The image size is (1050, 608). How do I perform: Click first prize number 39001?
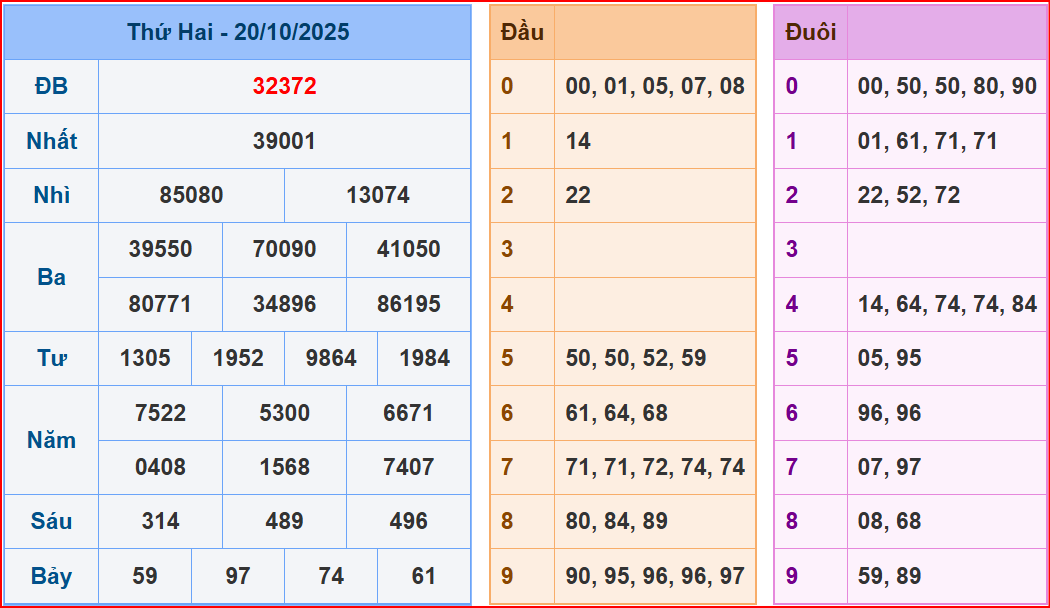[x=285, y=141]
